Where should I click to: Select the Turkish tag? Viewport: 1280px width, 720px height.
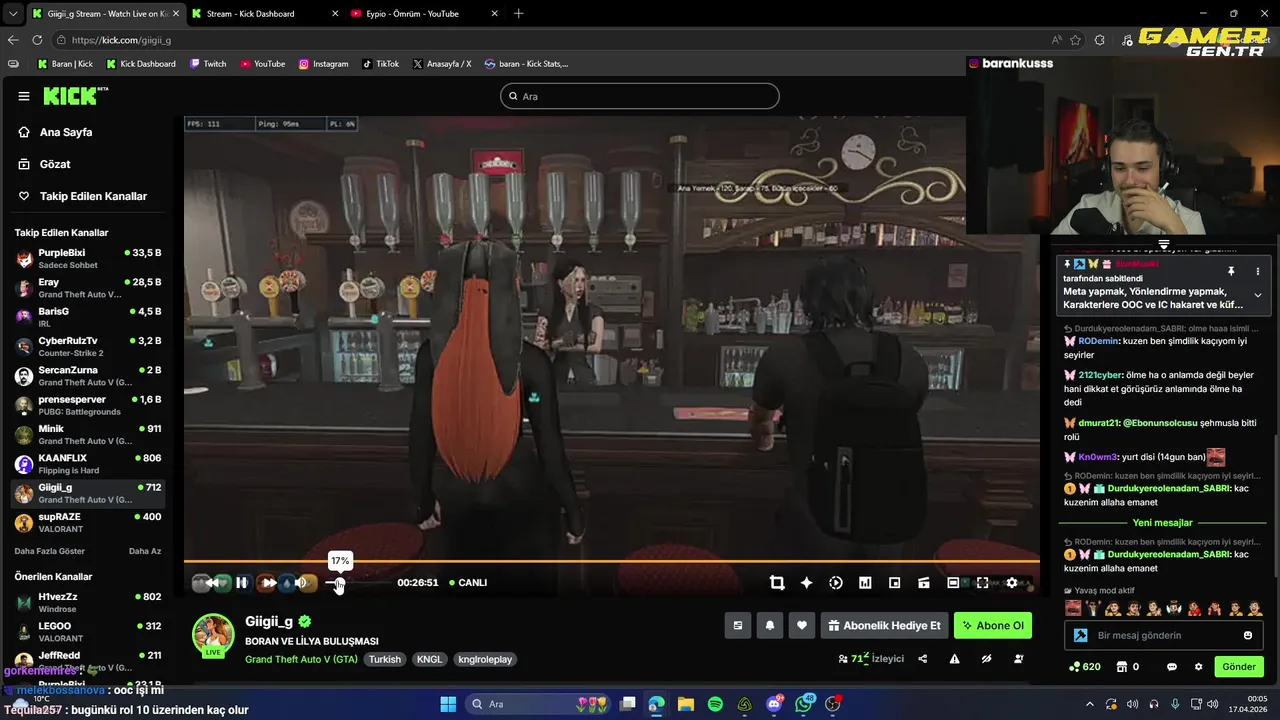384,660
